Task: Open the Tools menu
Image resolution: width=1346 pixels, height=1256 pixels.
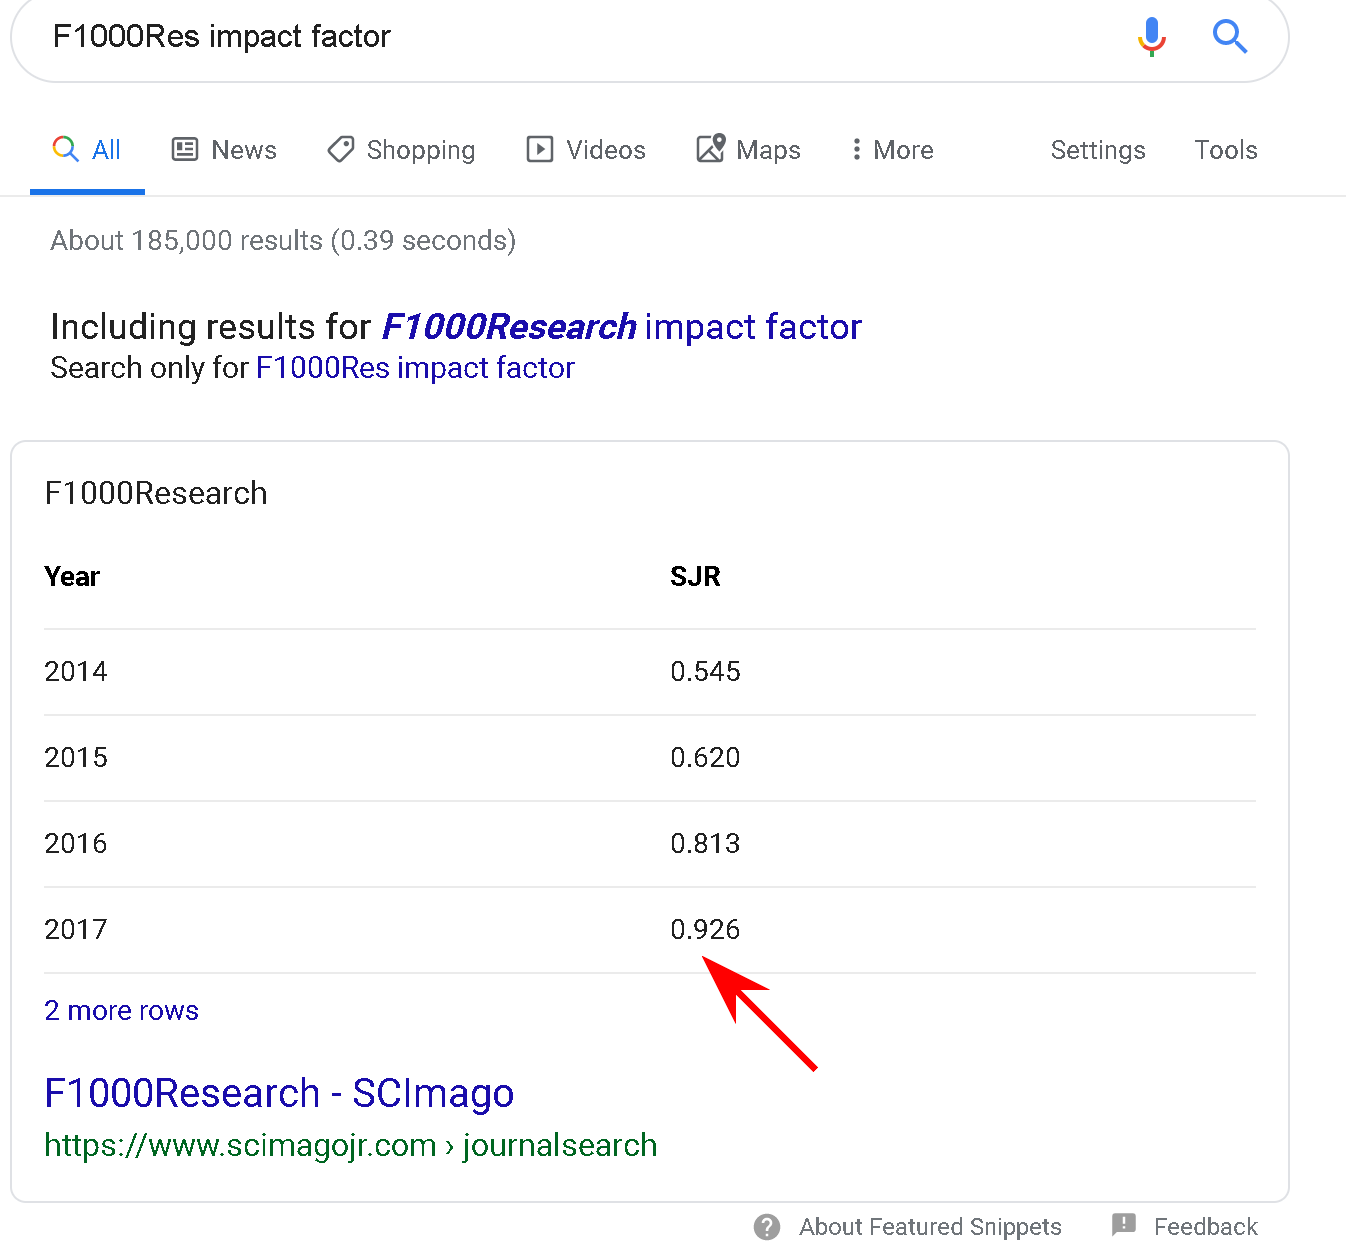Action: point(1225,150)
